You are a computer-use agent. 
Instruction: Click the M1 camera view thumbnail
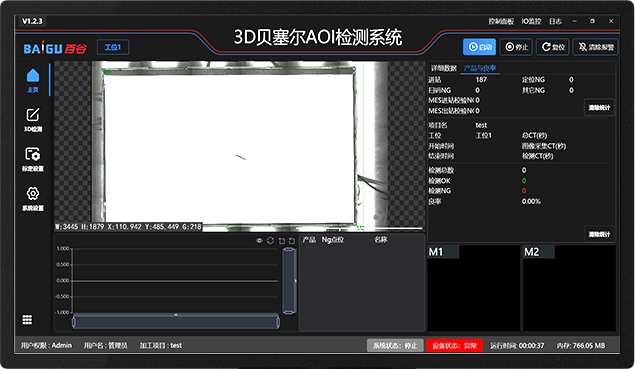473,288
